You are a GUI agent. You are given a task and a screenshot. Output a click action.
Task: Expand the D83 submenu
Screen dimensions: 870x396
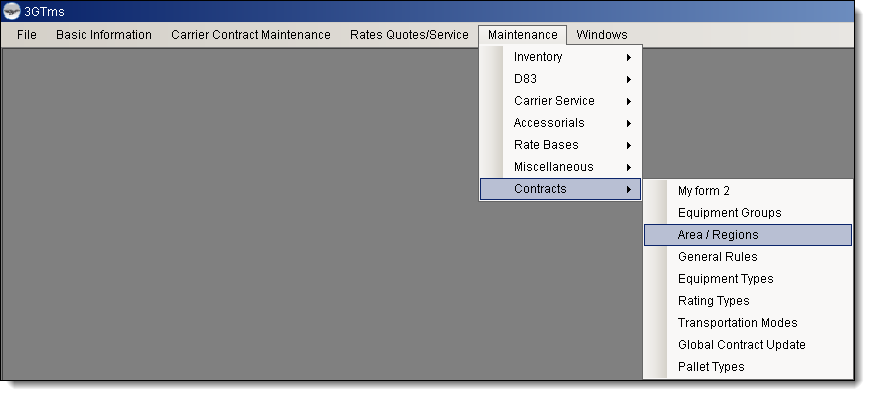[560, 79]
